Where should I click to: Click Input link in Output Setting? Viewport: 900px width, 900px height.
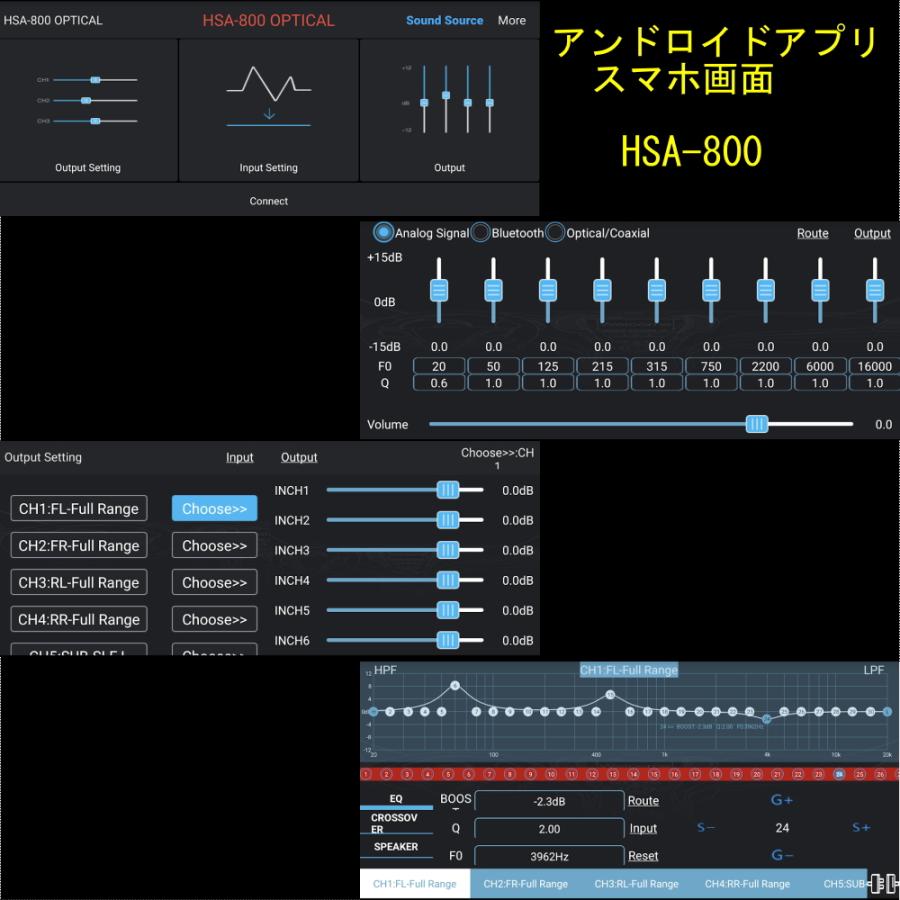(x=239, y=457)
